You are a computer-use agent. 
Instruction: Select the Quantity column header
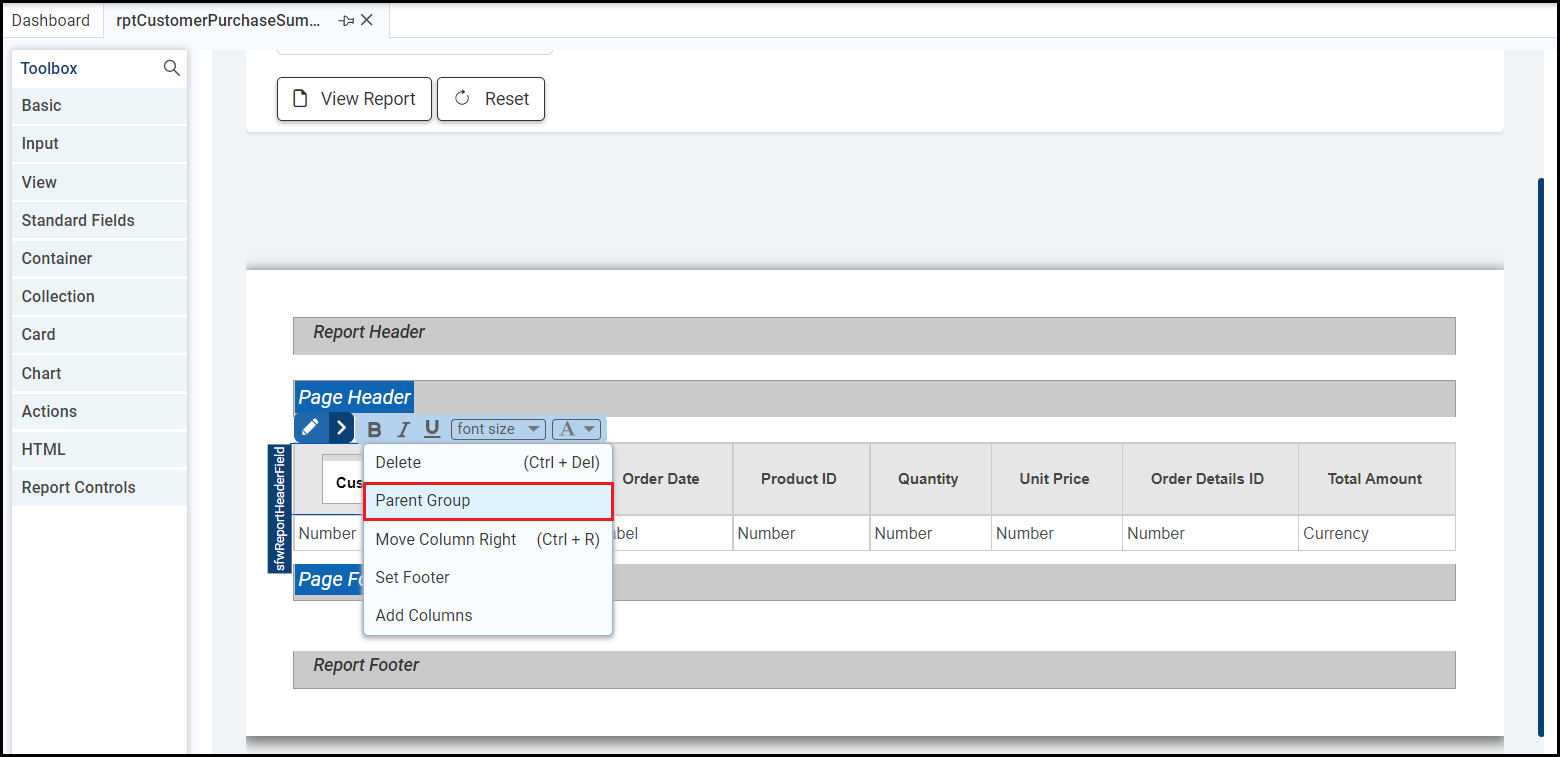930,479
